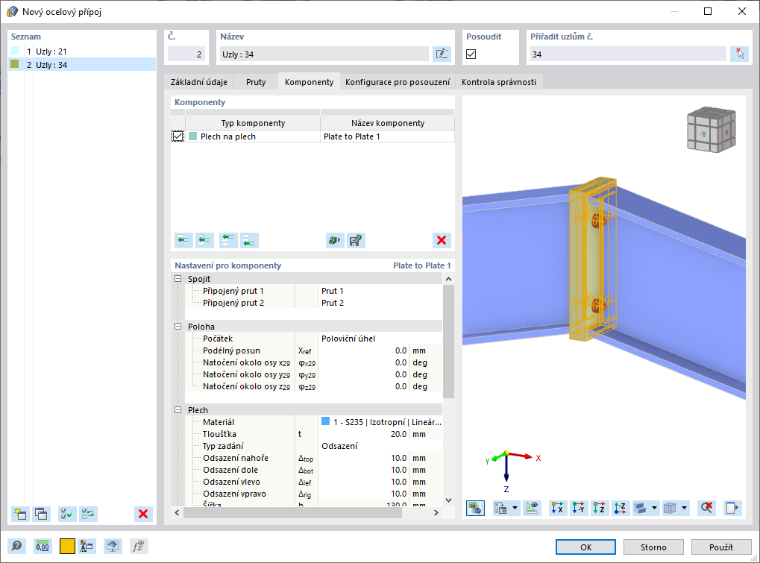760x563 pixels.
Task: Uncheck the Plech na plech component checkbox
Action: (178, 137)
